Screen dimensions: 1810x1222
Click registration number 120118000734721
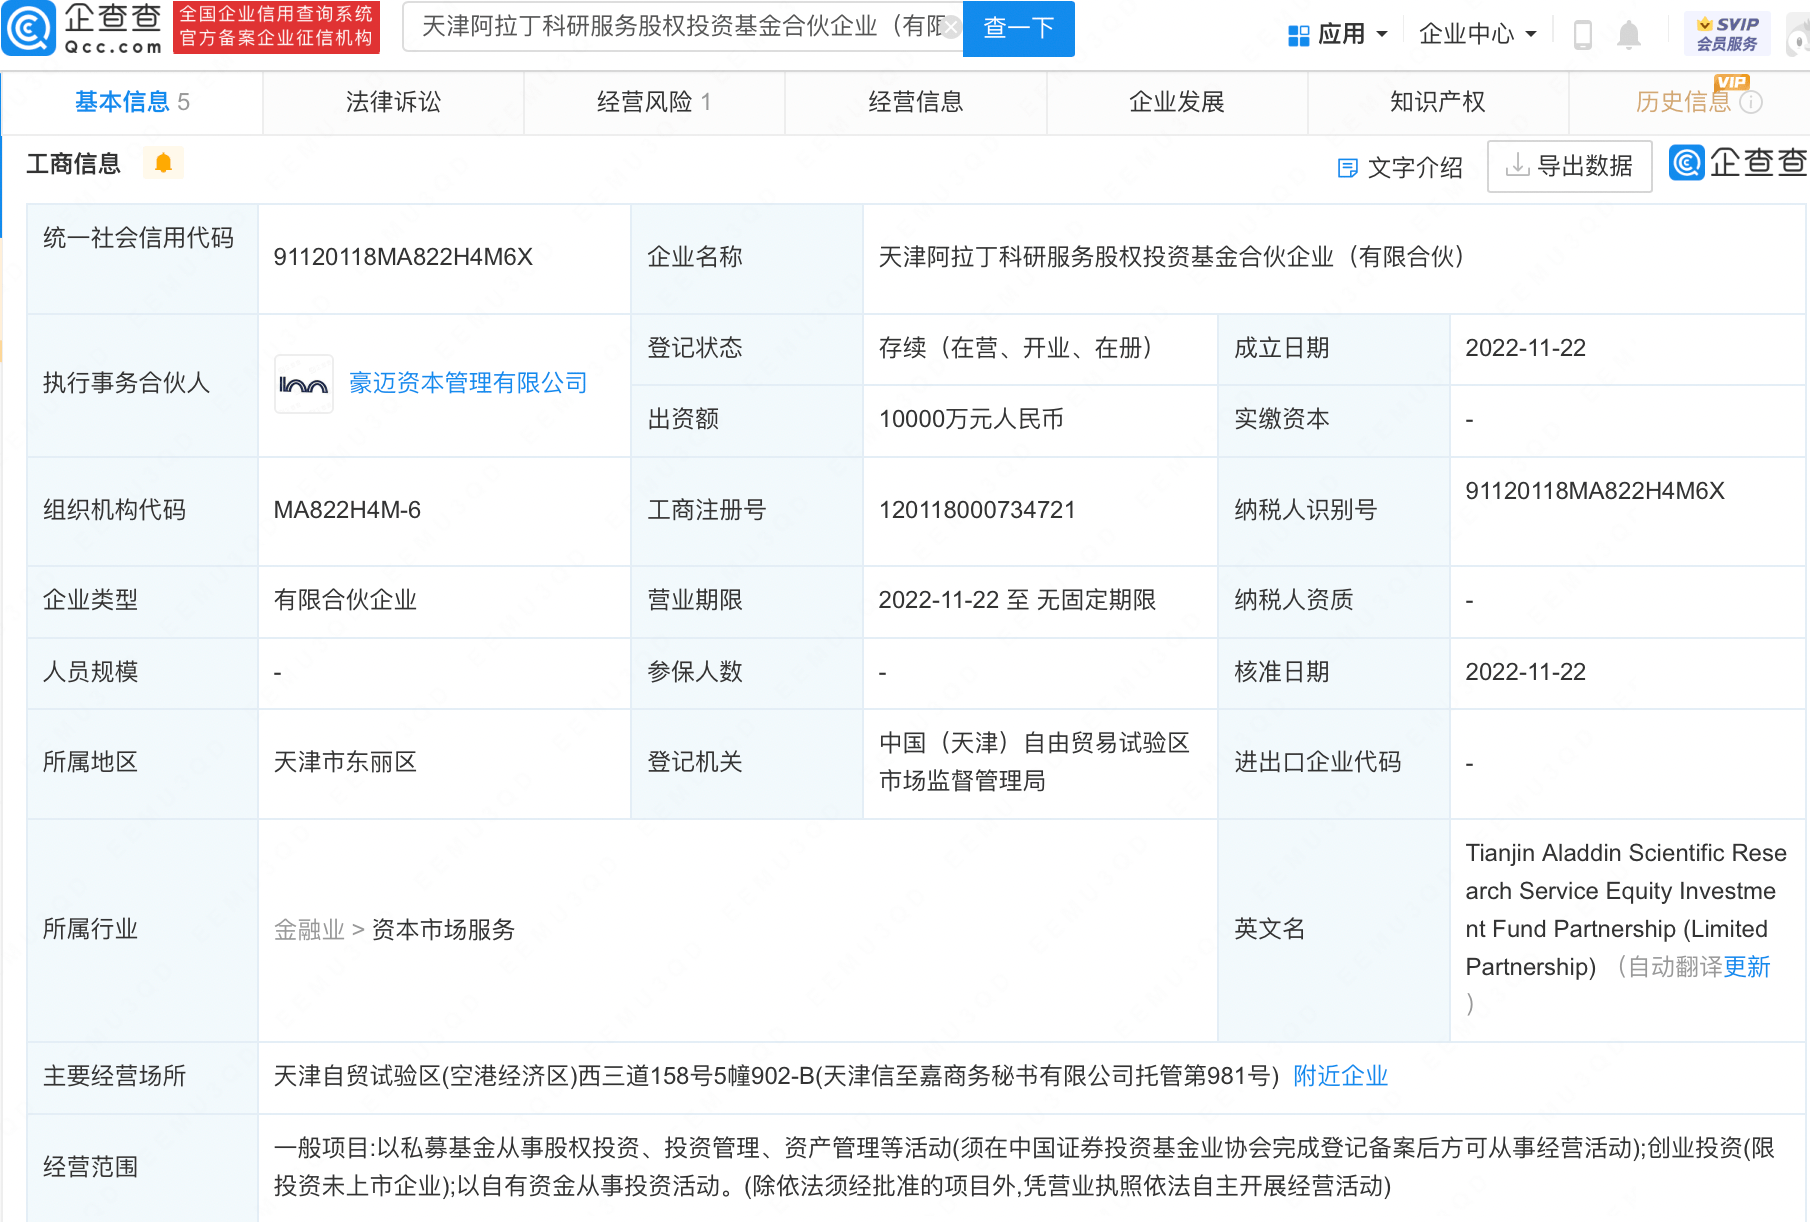pyautogui.click(x=977, y=510)
